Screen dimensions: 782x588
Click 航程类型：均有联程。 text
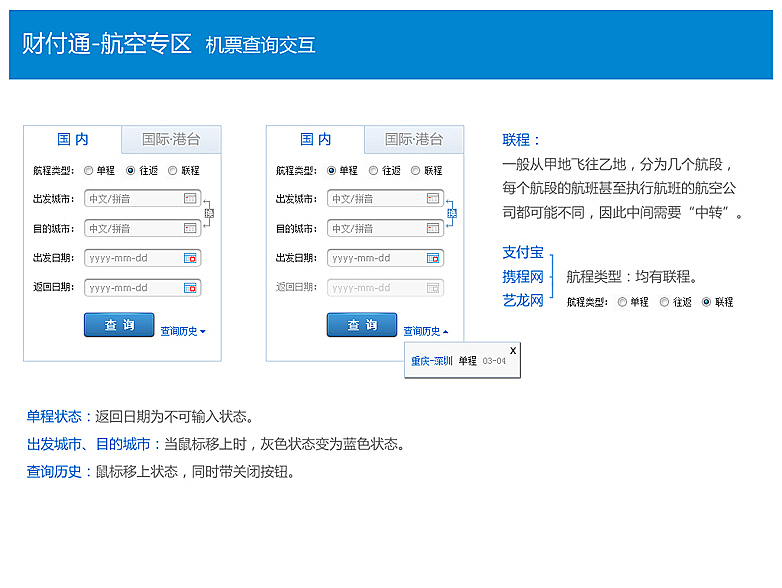coord(632,276)
